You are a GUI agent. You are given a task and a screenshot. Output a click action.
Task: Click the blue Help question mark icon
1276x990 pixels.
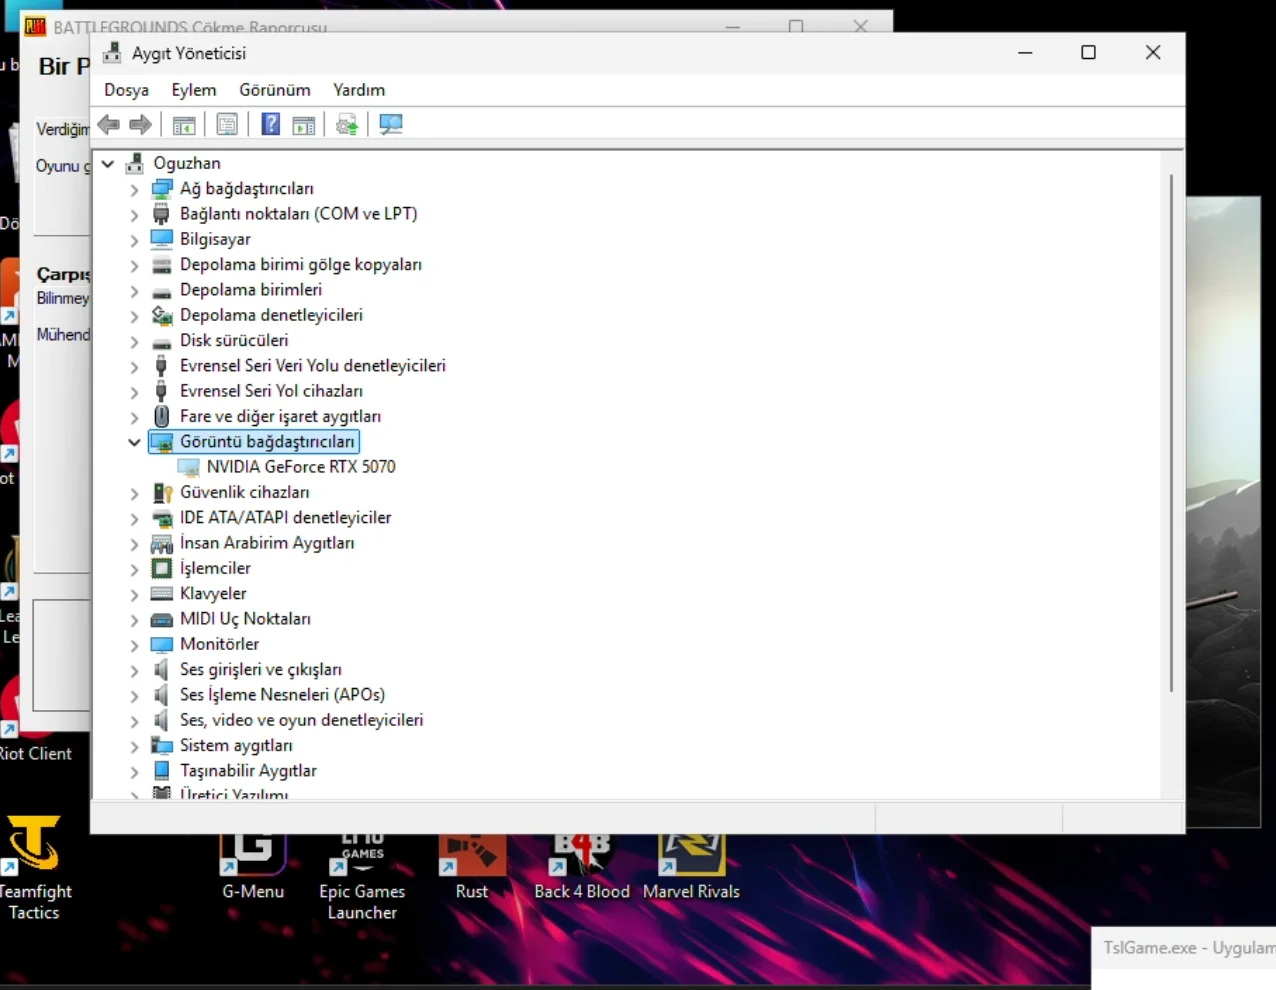point(270,124)
